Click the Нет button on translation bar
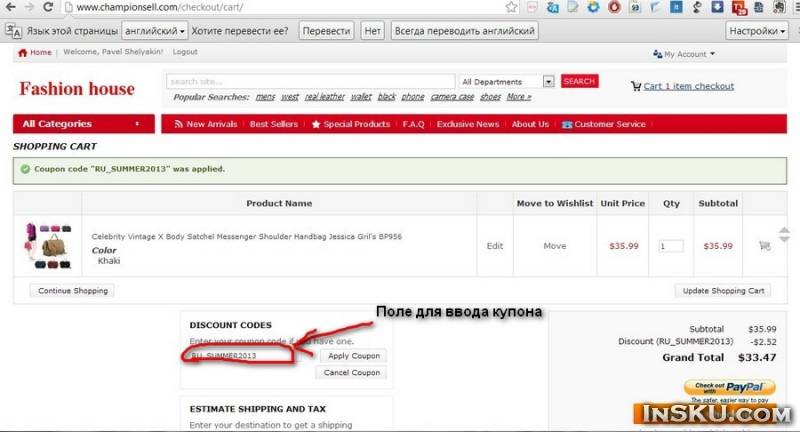The height and width of the screenshot is (432, 800). pos(372,31)
